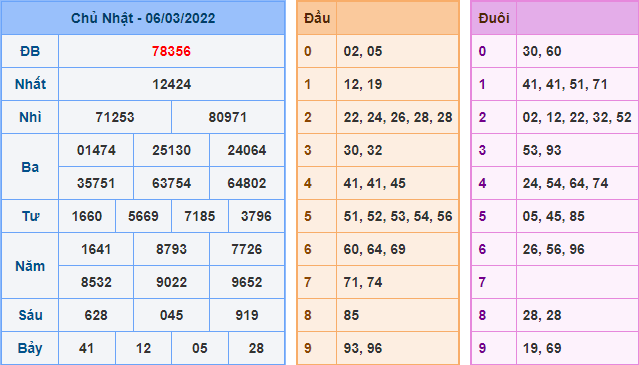The height and width of the screenshot is (365, 639).
Task: Select fourth prize number 7185
Action: click(x=200, y=216)
